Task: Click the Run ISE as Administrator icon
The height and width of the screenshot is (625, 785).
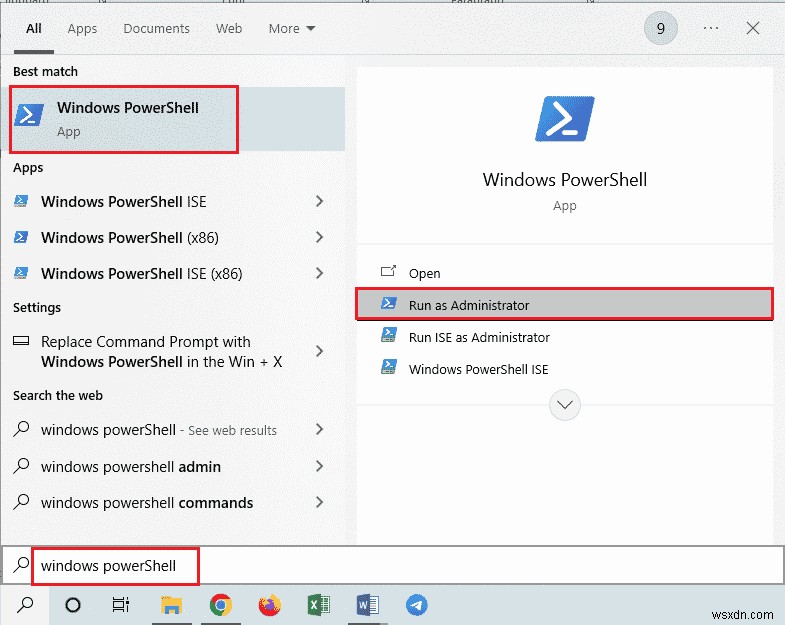Action: tap(388, 335)
